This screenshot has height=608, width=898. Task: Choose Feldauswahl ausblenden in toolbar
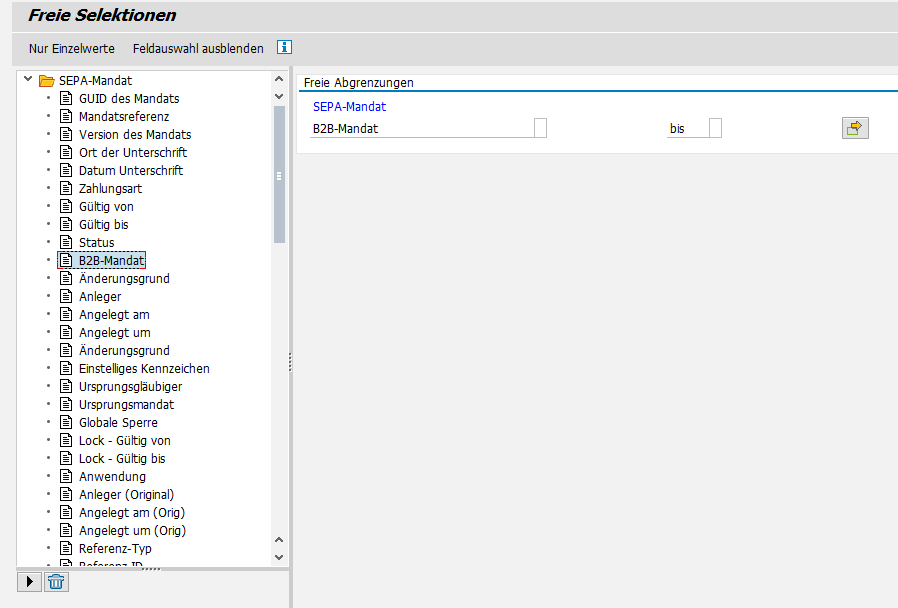[198, 48]
